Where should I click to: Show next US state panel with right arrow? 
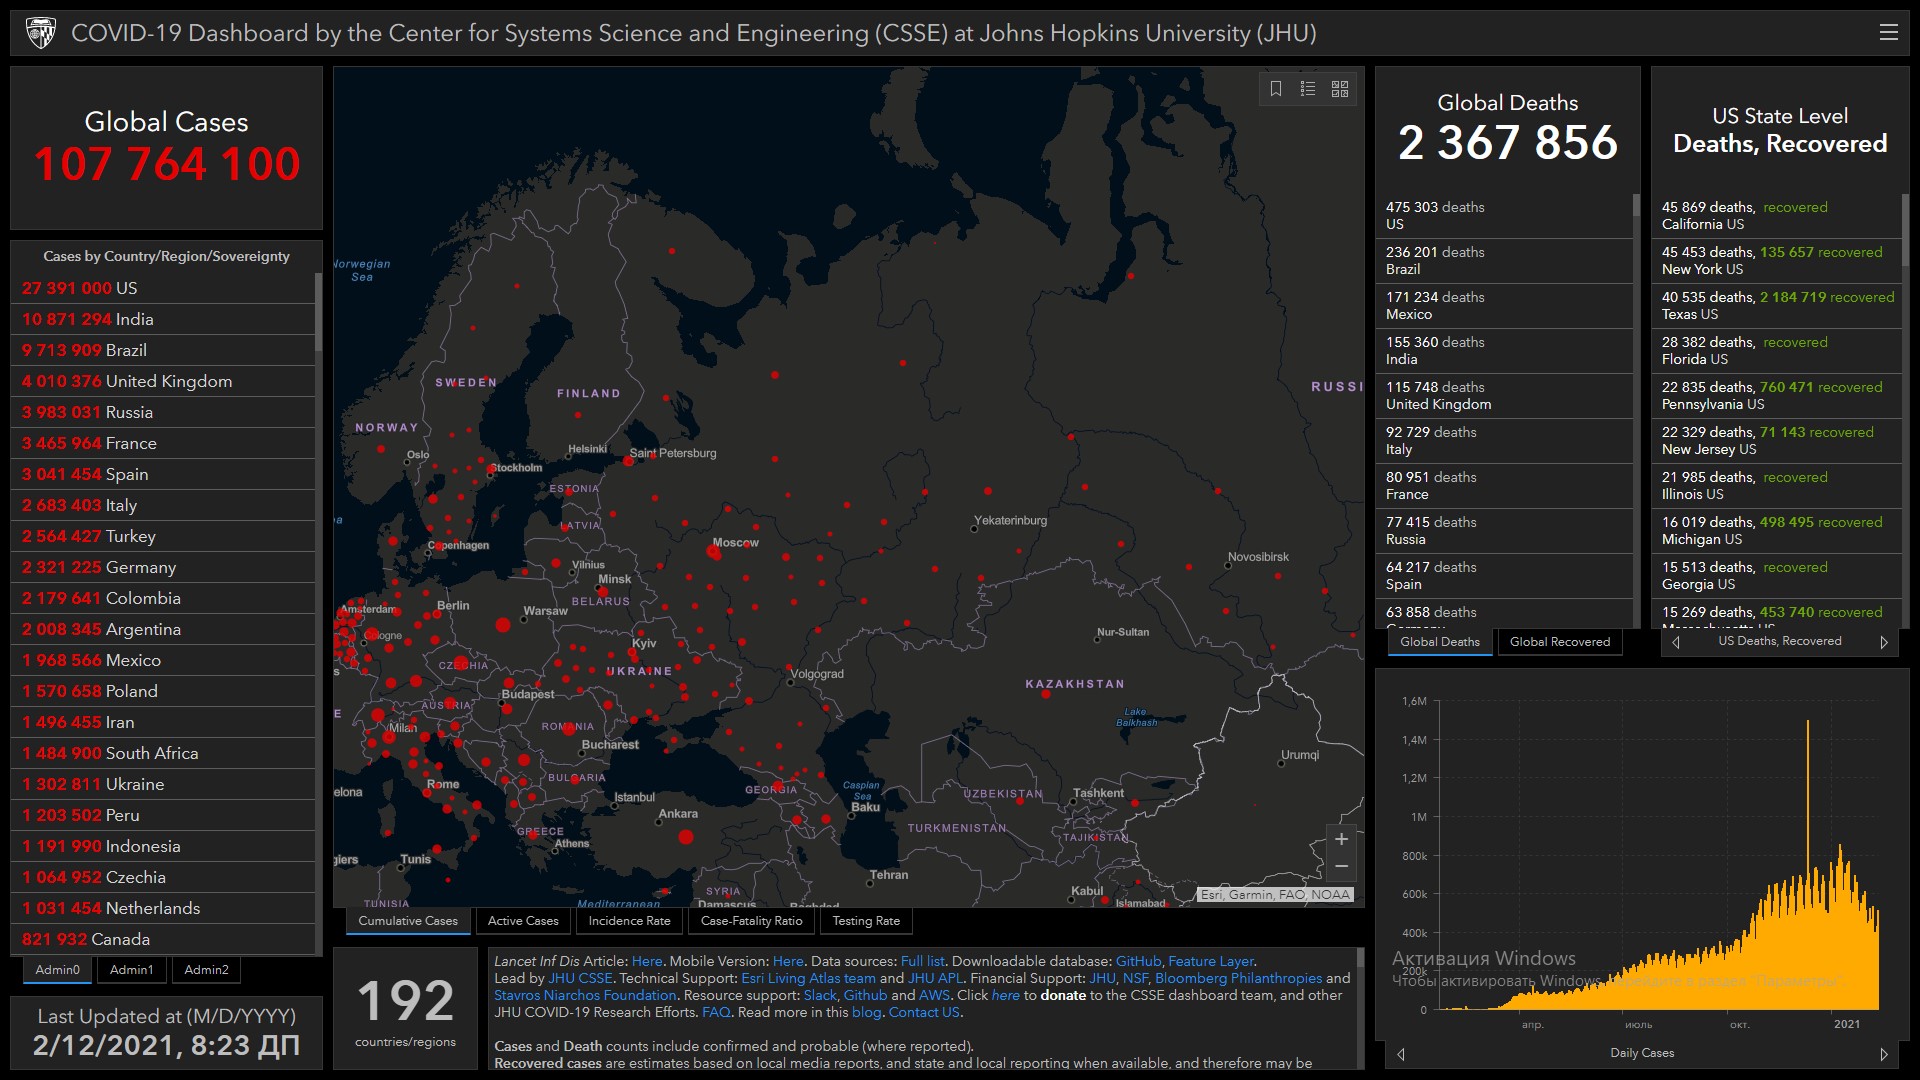click(x=1884, y=642)
